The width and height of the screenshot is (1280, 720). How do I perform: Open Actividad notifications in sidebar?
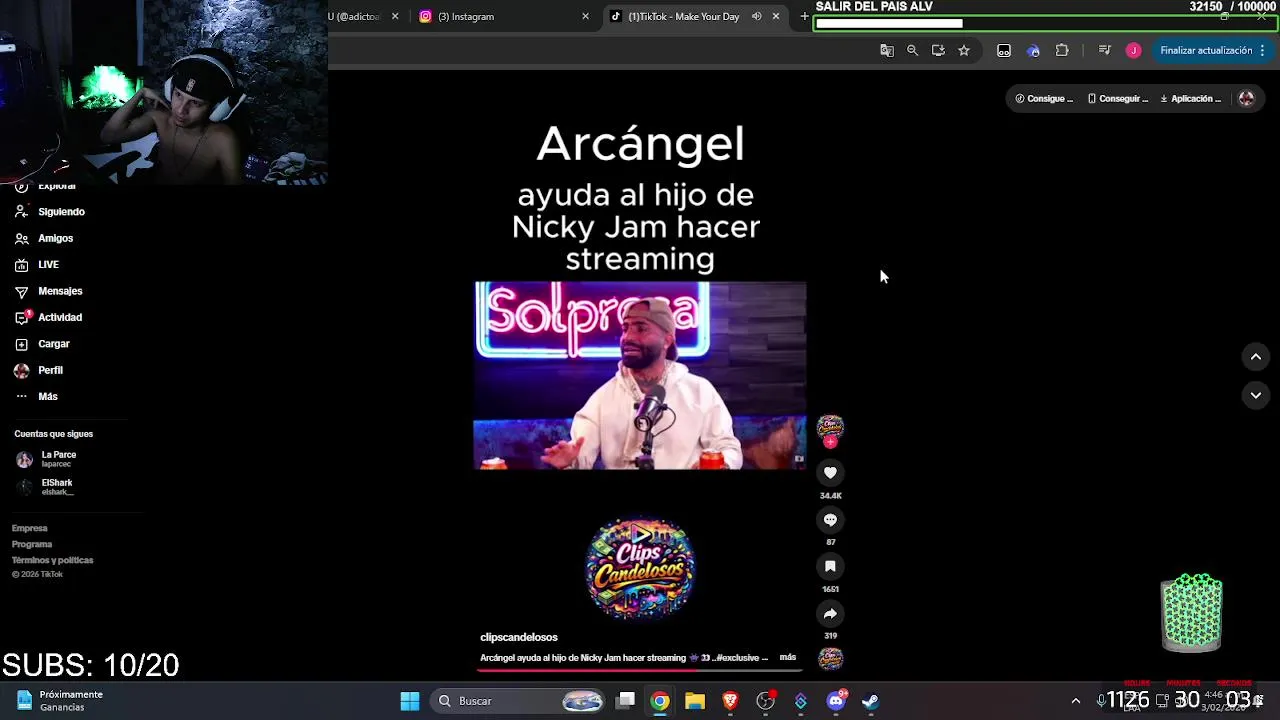[48, 317]
